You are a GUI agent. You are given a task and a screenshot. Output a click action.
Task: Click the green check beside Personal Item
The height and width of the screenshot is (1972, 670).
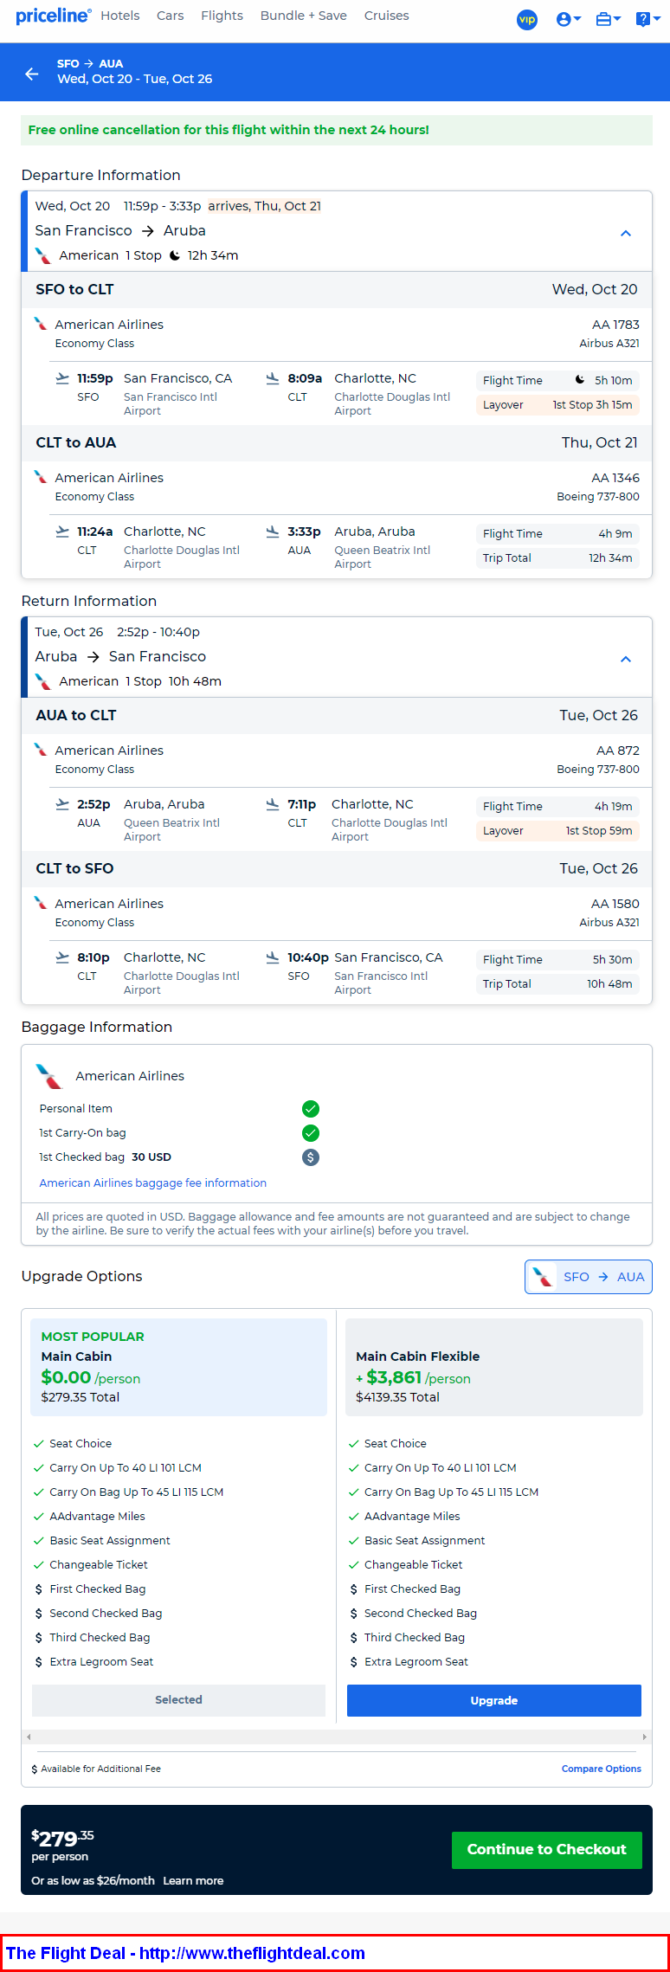point(311,1108)
